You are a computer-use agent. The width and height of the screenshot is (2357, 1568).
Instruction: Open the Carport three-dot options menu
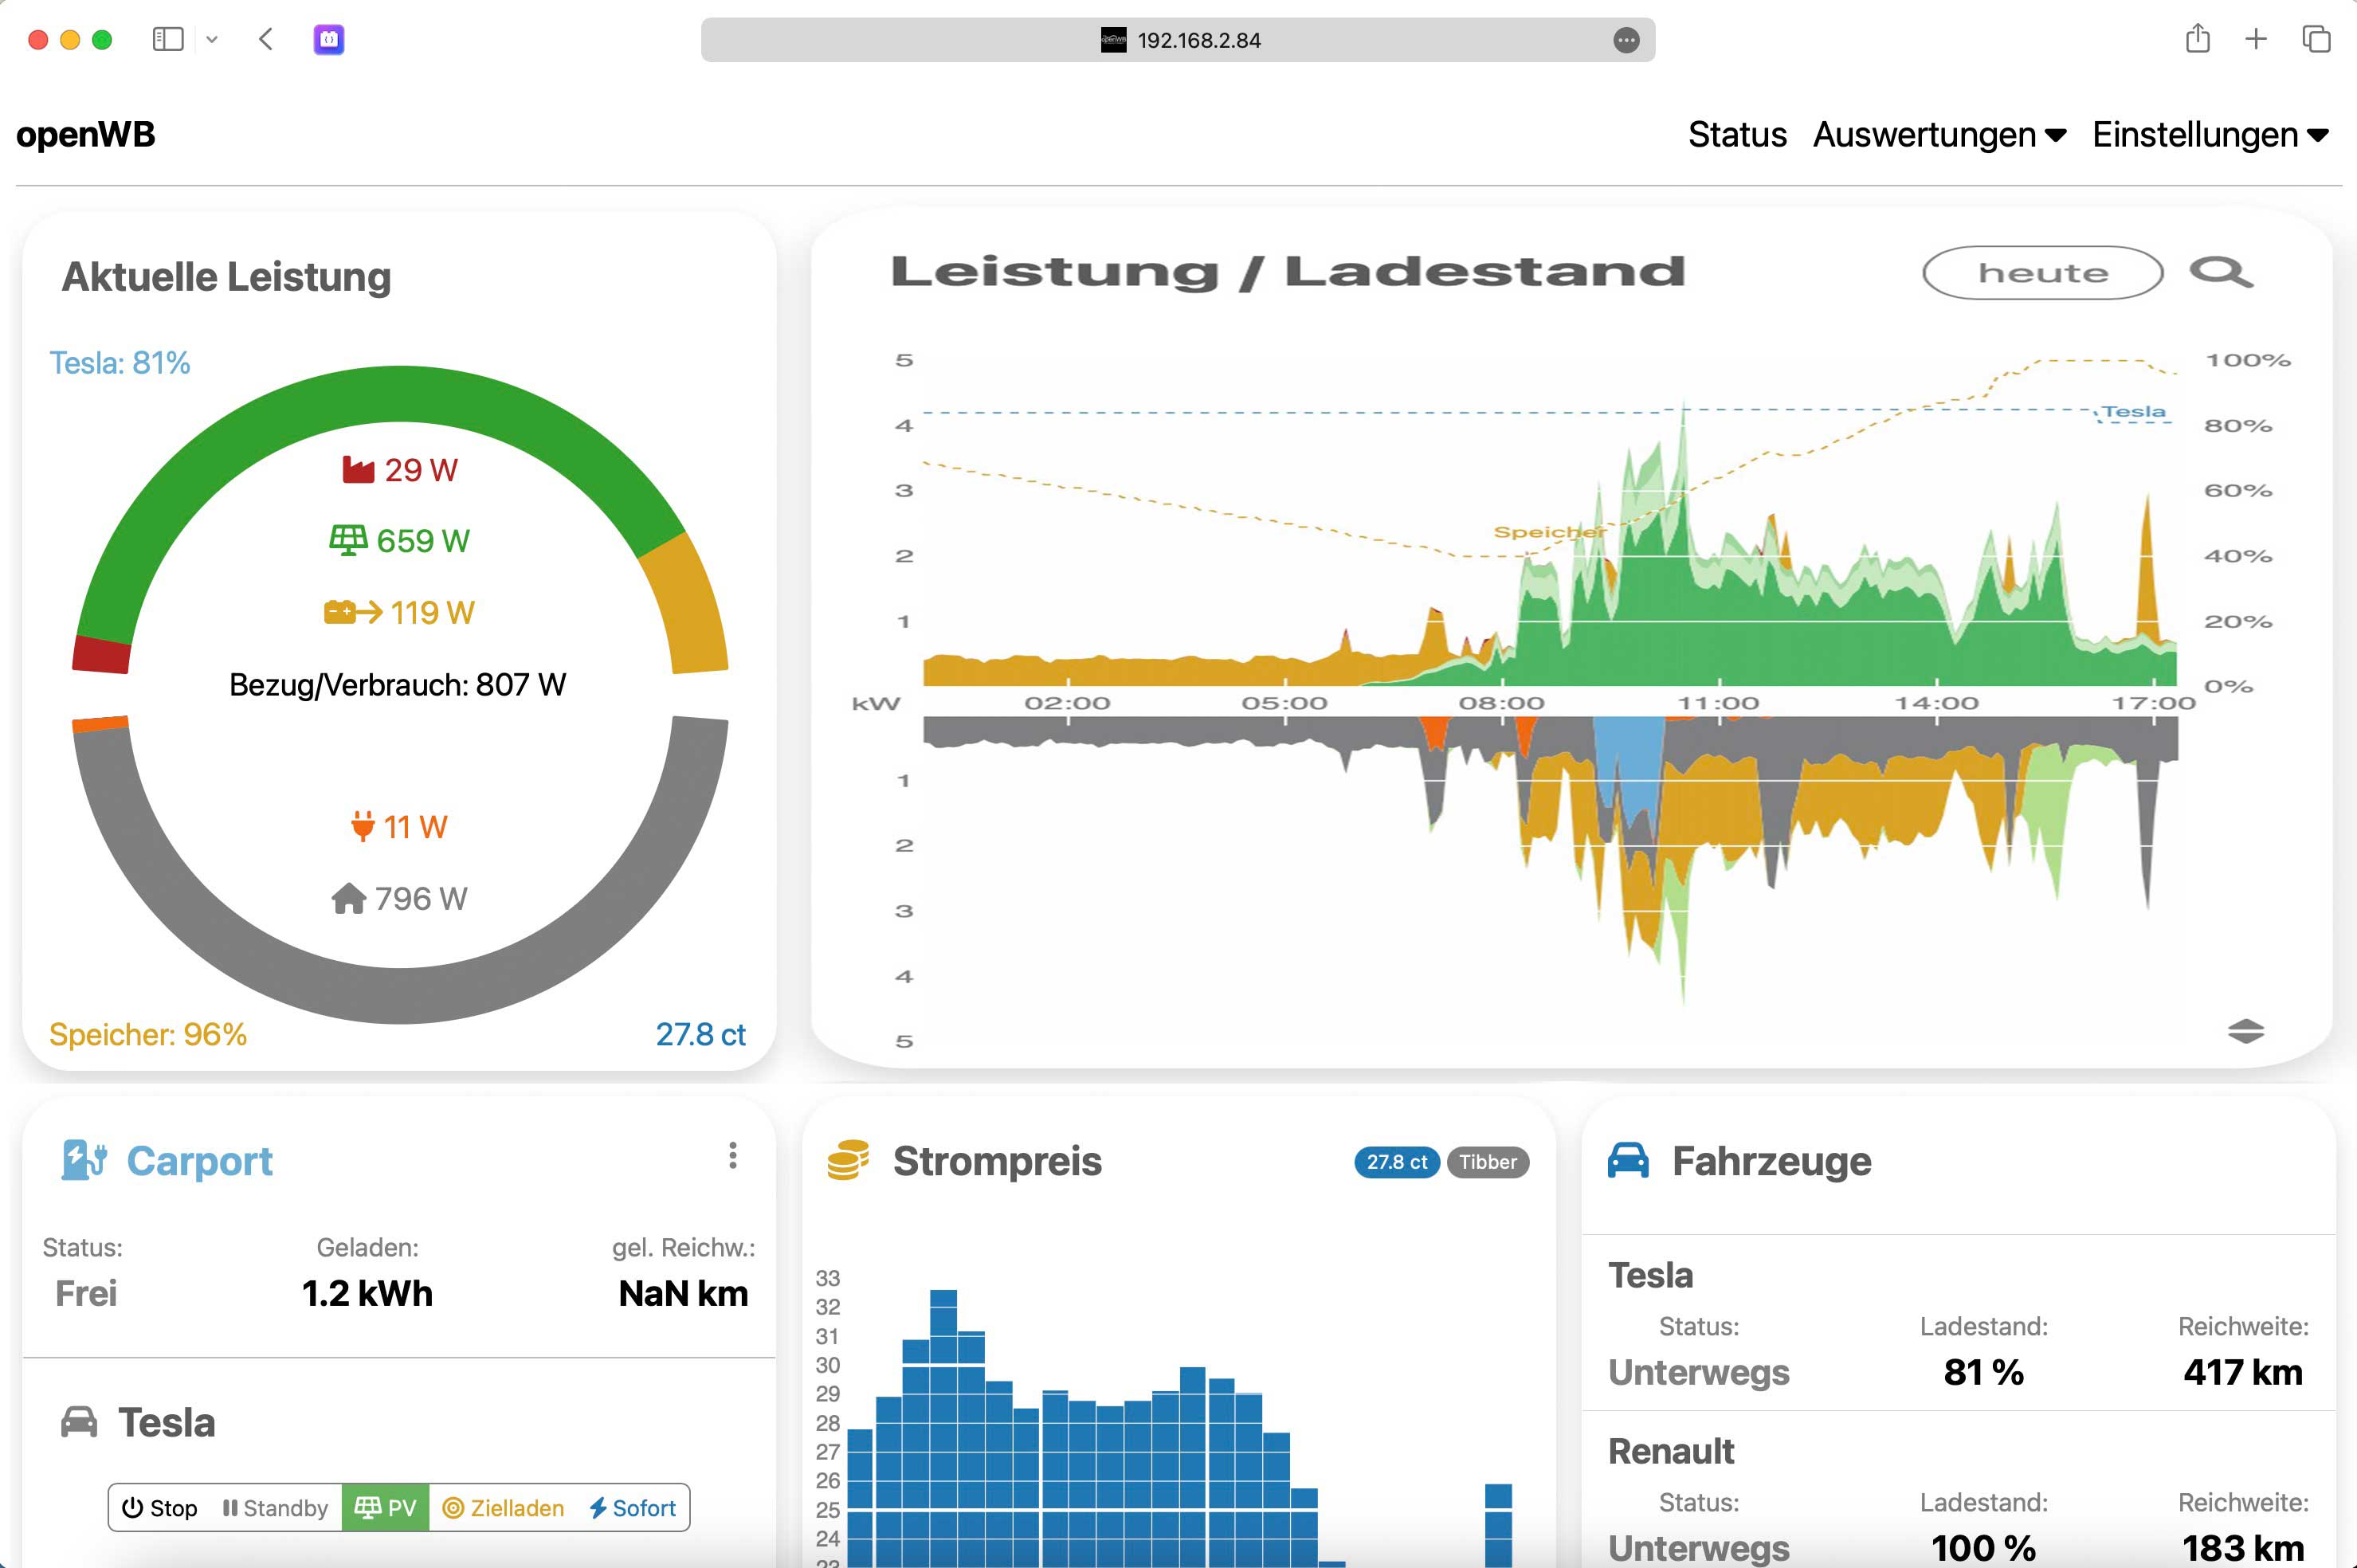732,1155
